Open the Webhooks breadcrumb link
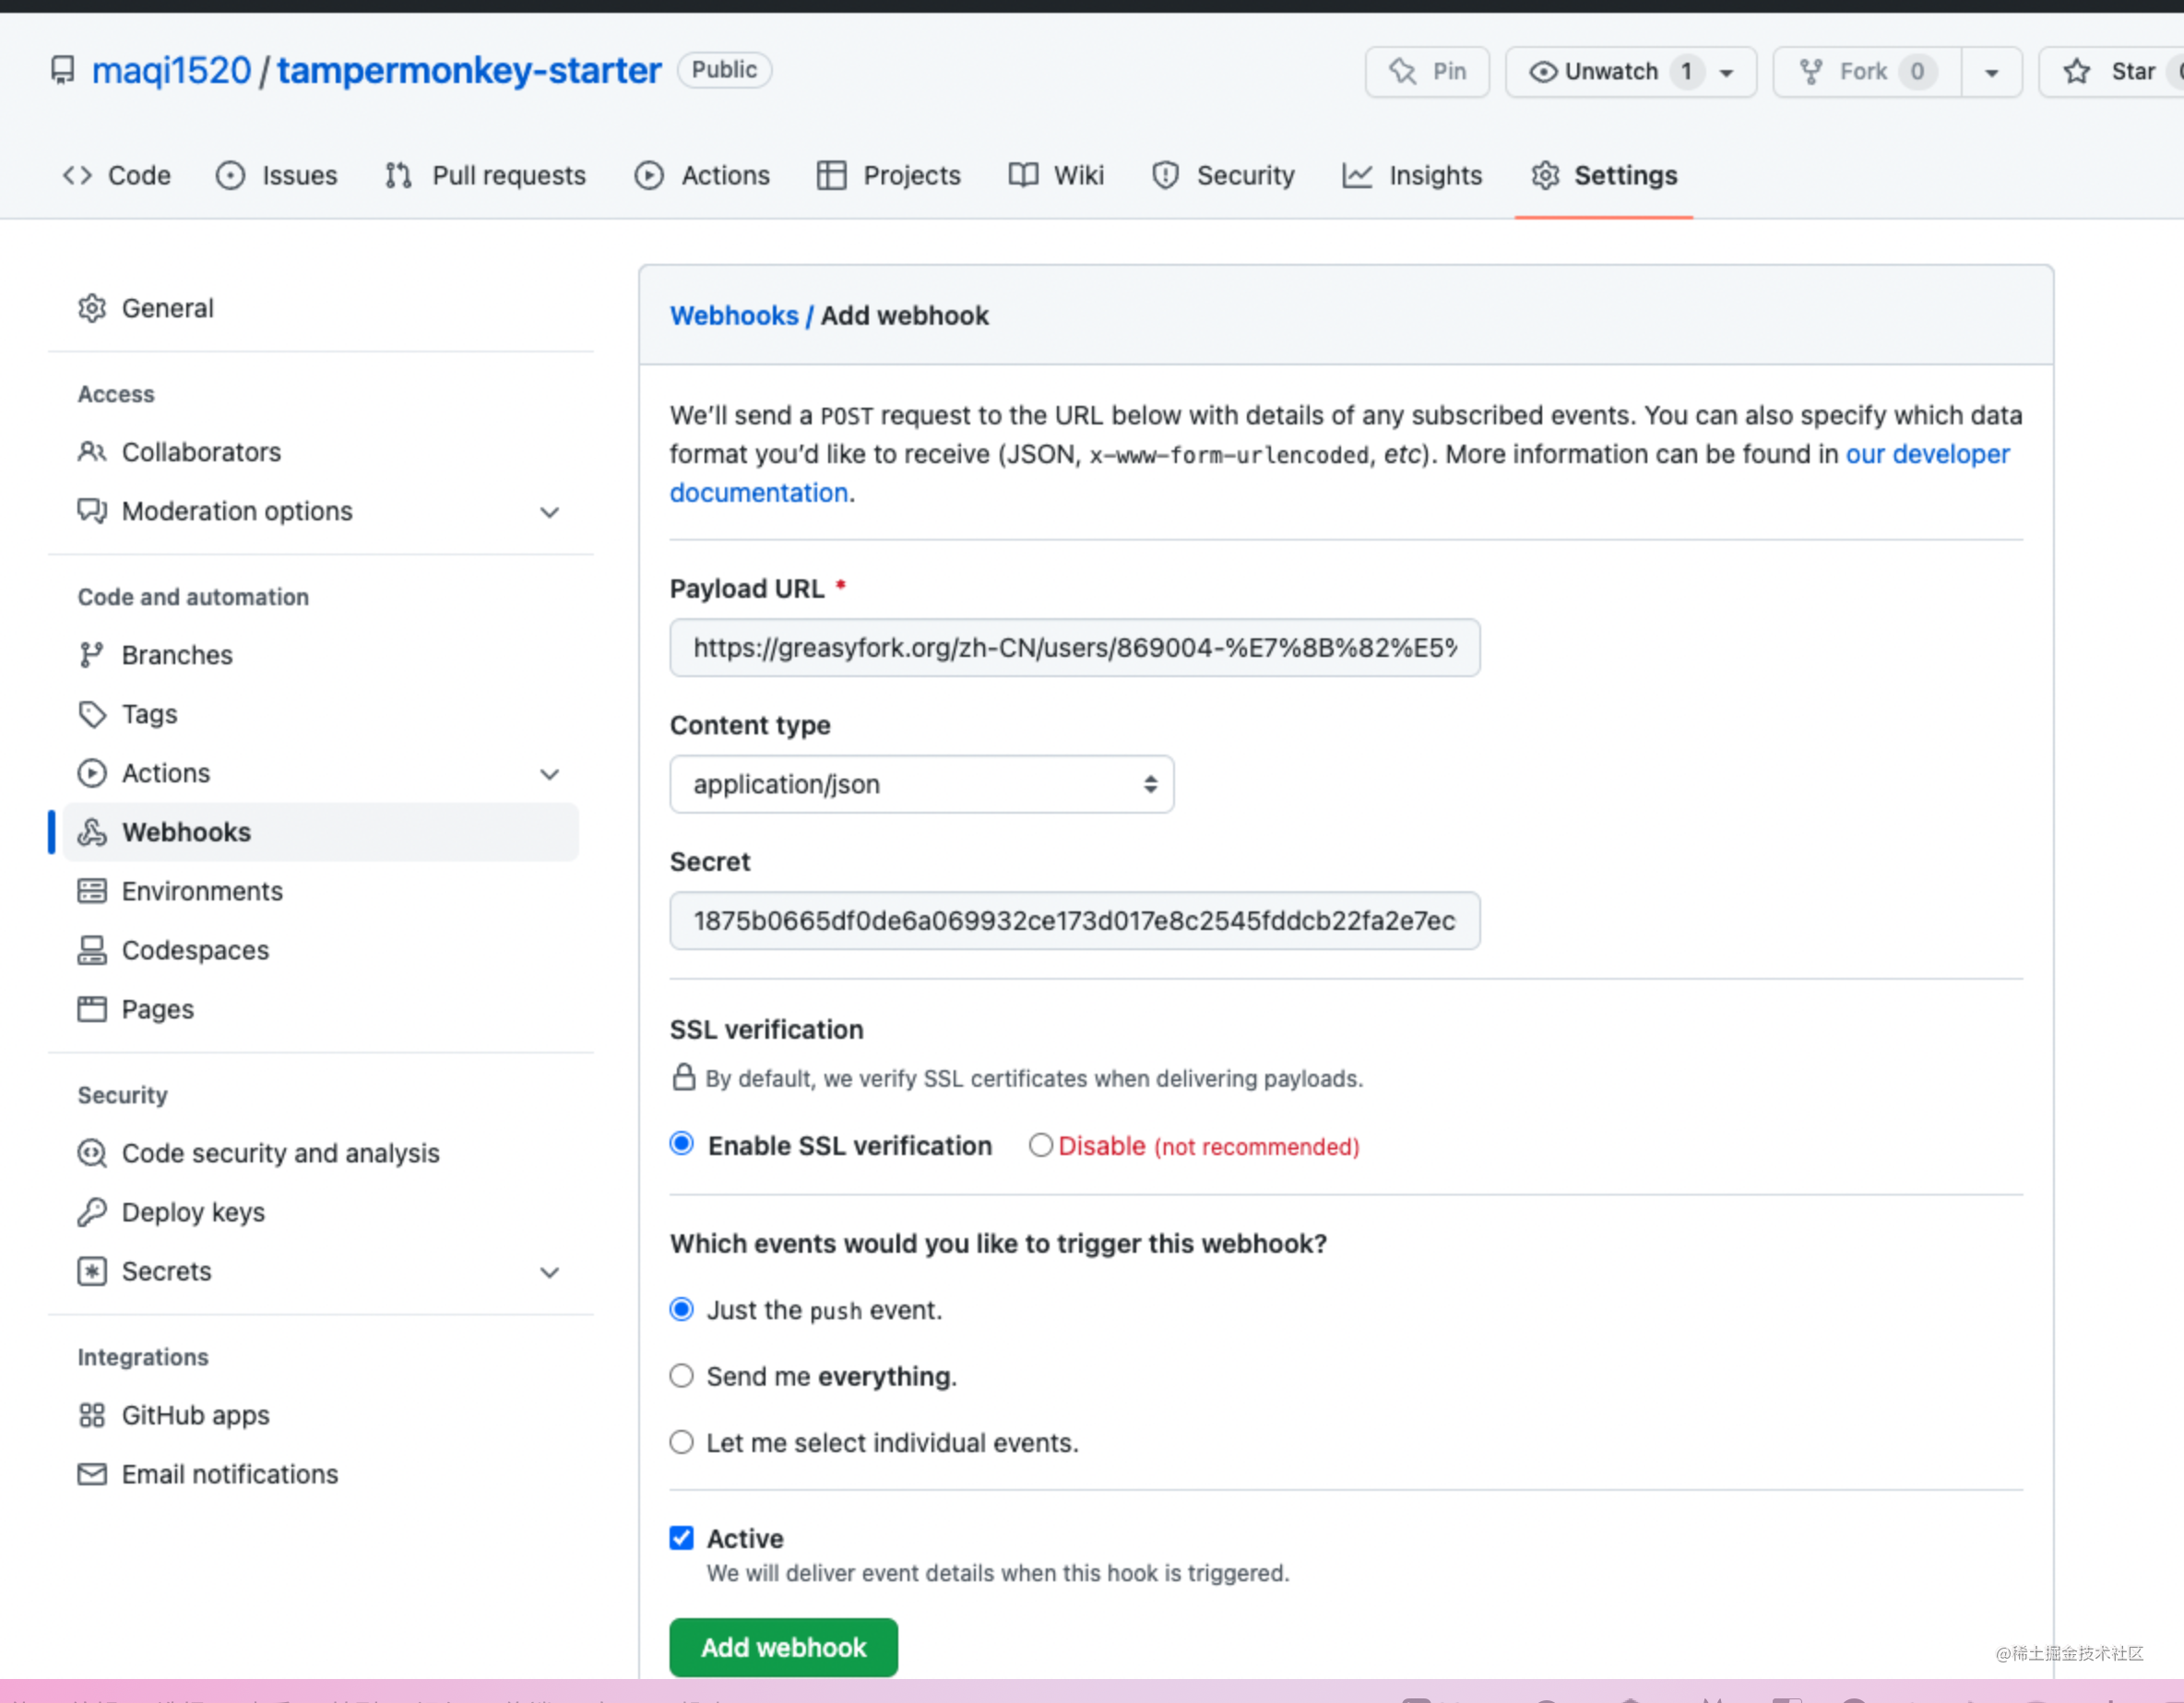2184x1703 pixels. click(734, 316)
